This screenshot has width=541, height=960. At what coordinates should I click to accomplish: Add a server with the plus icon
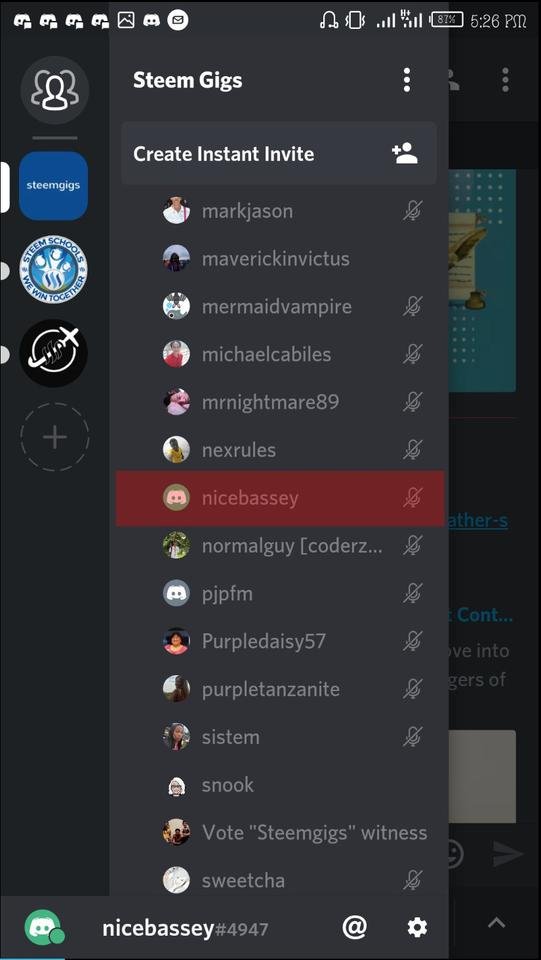tap(54, 437)
